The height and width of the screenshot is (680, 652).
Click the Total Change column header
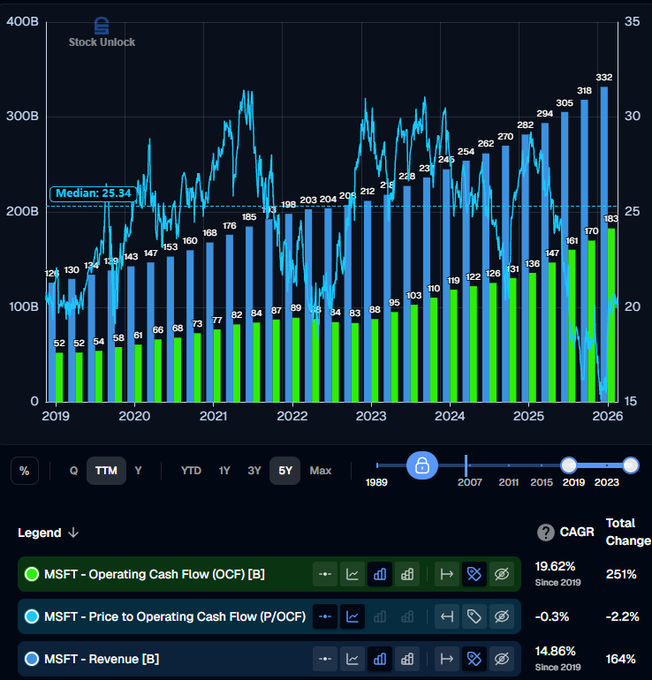tap(628, 532)
